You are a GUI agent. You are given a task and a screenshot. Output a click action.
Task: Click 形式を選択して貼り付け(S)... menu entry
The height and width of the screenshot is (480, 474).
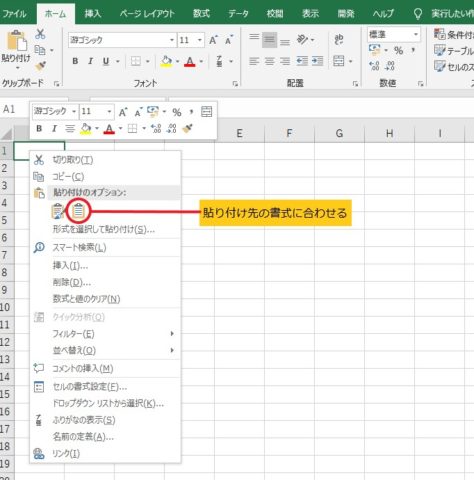(104, 229)
